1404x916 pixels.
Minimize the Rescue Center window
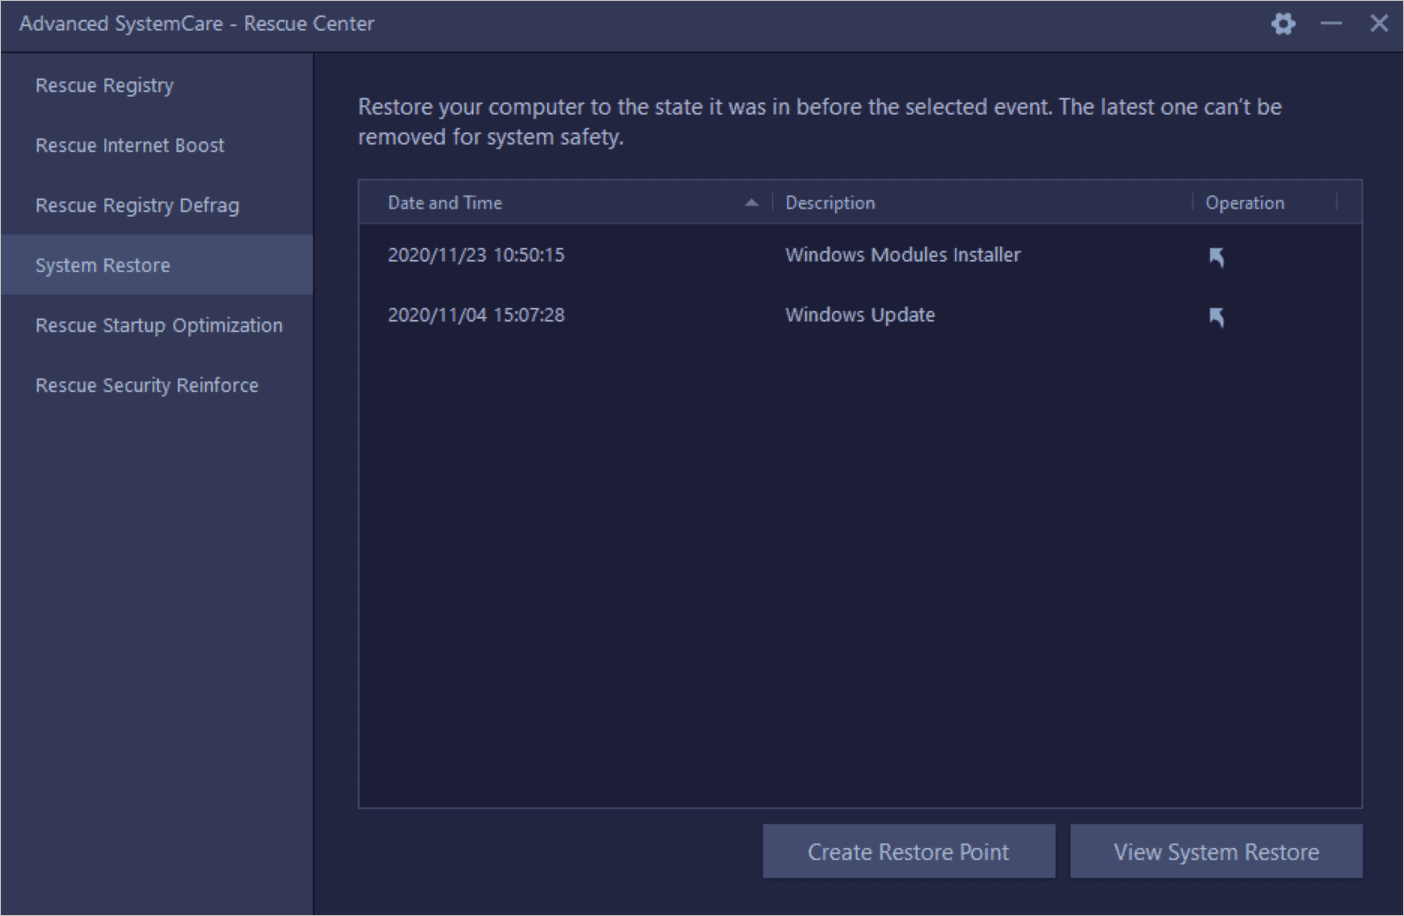1331,23
